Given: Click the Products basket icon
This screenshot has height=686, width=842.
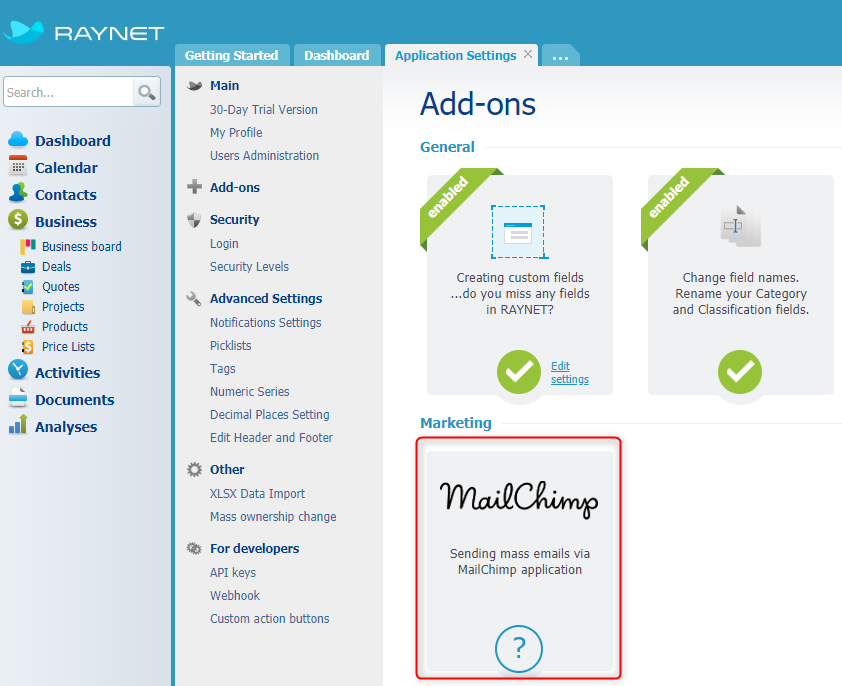Looking at the screenshot, I should point(27,327).
